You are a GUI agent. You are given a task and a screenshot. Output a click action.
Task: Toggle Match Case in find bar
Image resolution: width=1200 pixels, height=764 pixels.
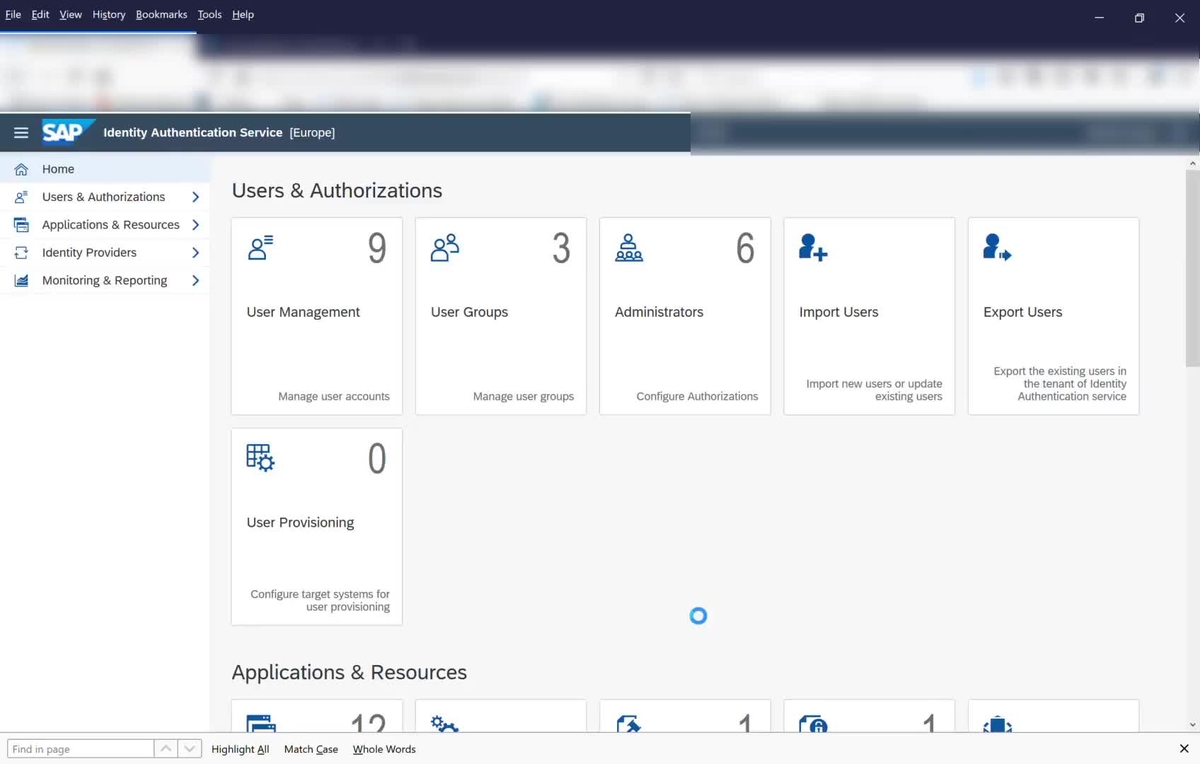click(311, 749)
